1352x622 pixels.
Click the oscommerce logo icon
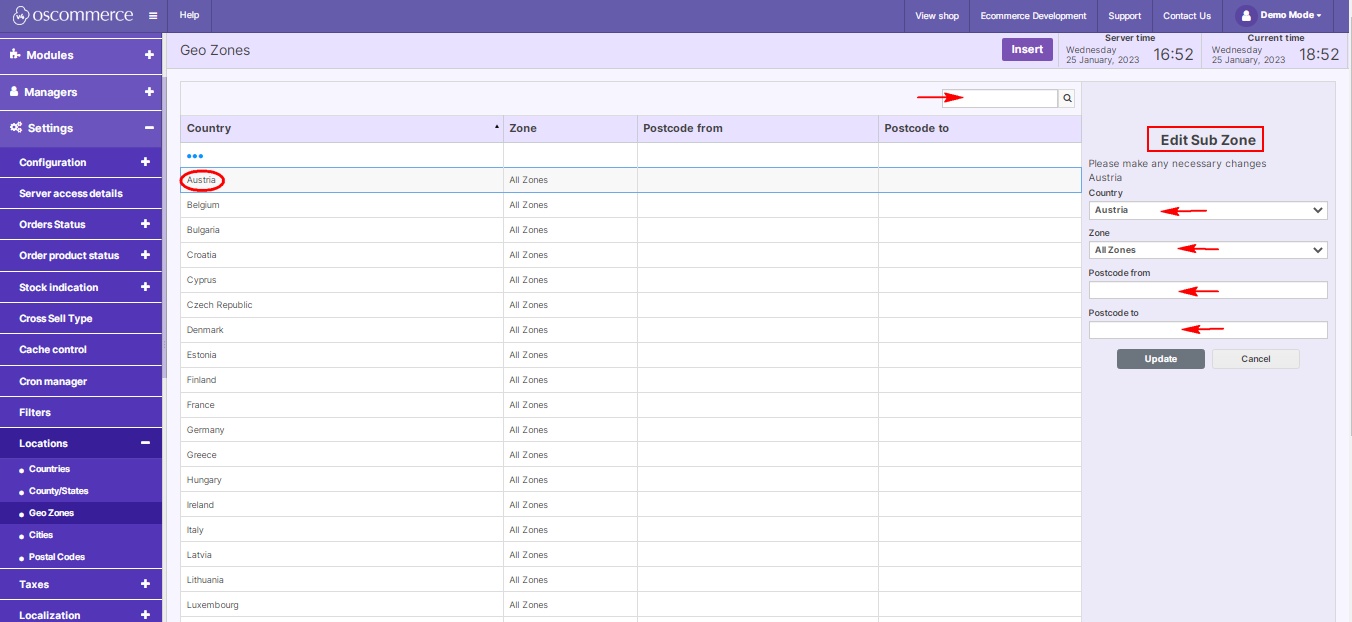[x=21, y=15]
